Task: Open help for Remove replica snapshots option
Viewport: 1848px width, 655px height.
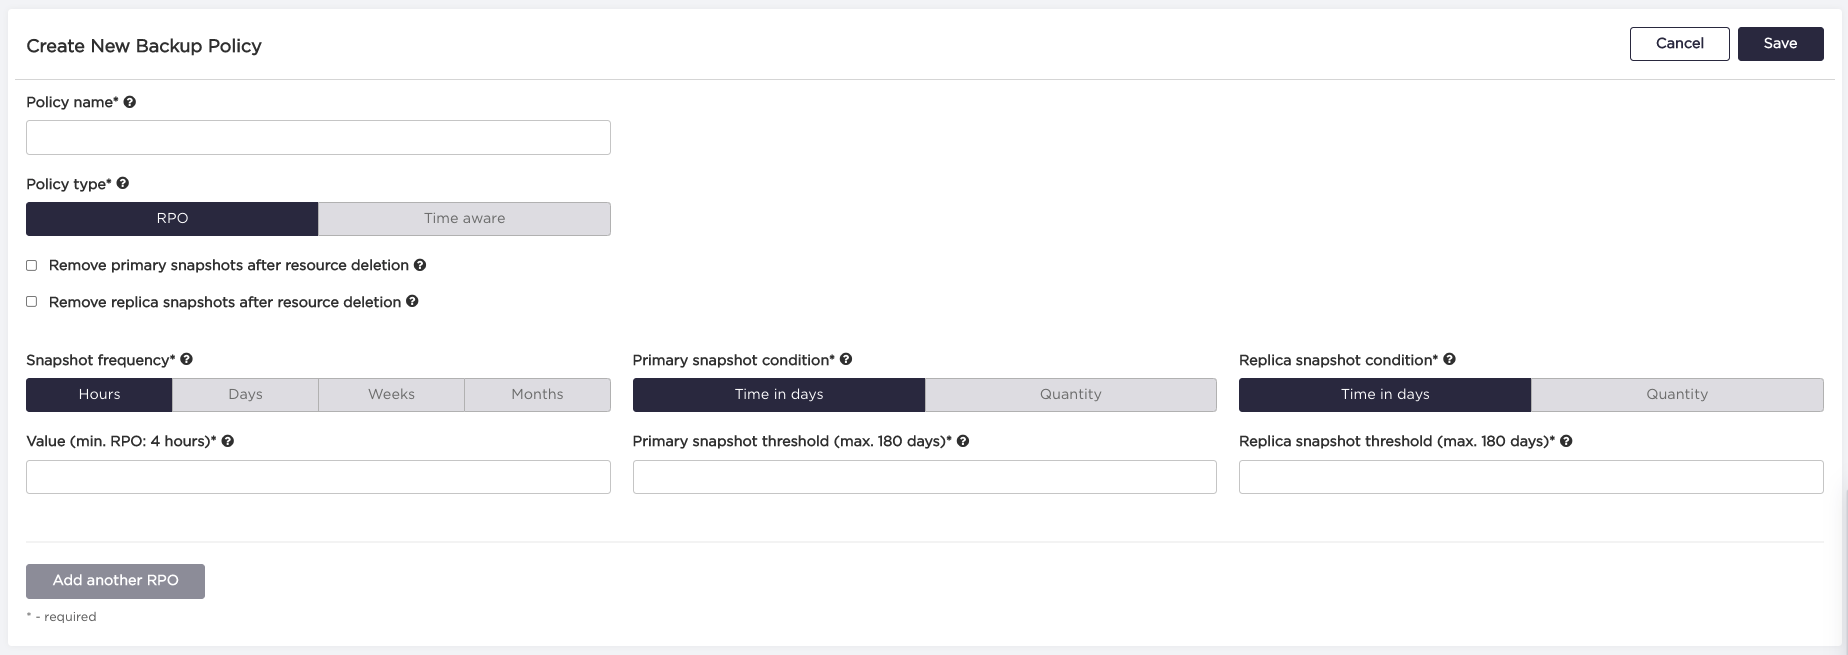Action: point(412,301)
